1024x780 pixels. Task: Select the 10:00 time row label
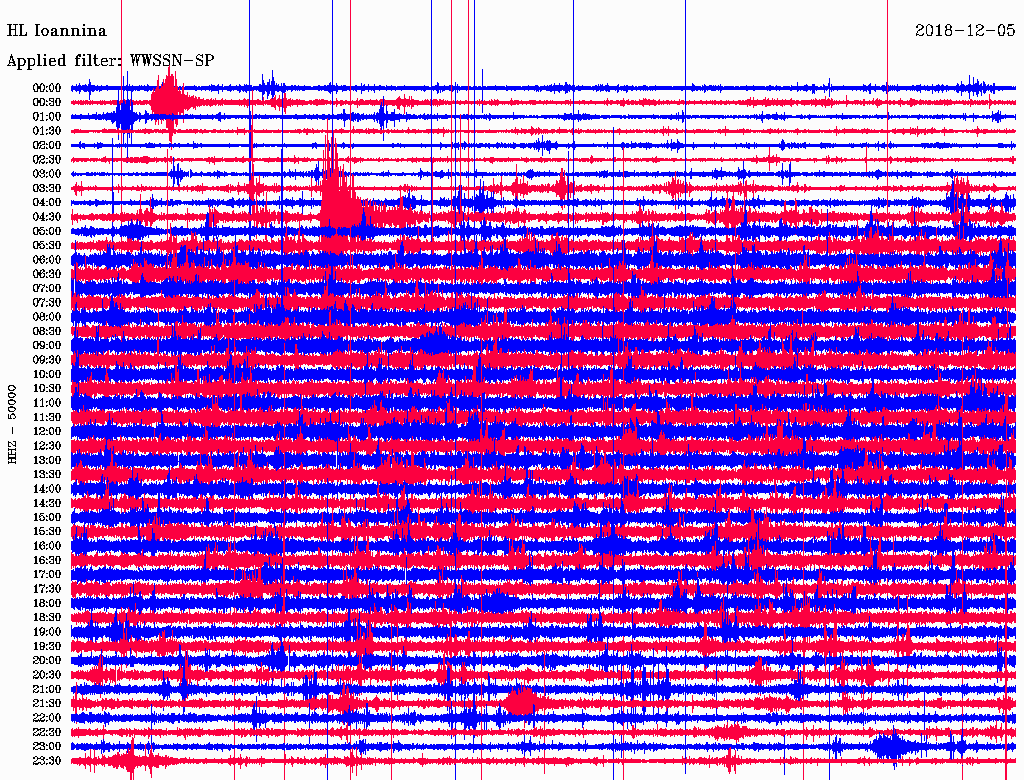[47, 374]
